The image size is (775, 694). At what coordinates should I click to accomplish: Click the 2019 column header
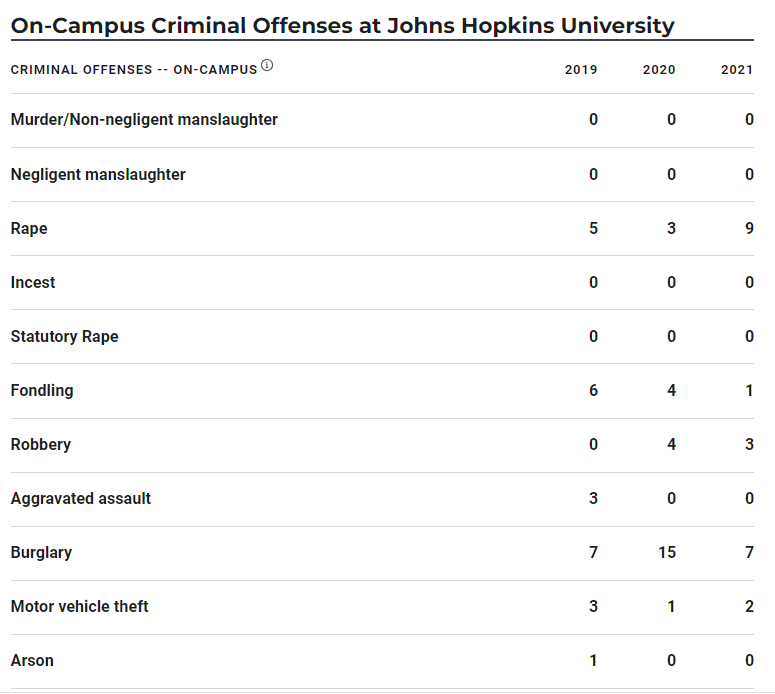point(581,70)
